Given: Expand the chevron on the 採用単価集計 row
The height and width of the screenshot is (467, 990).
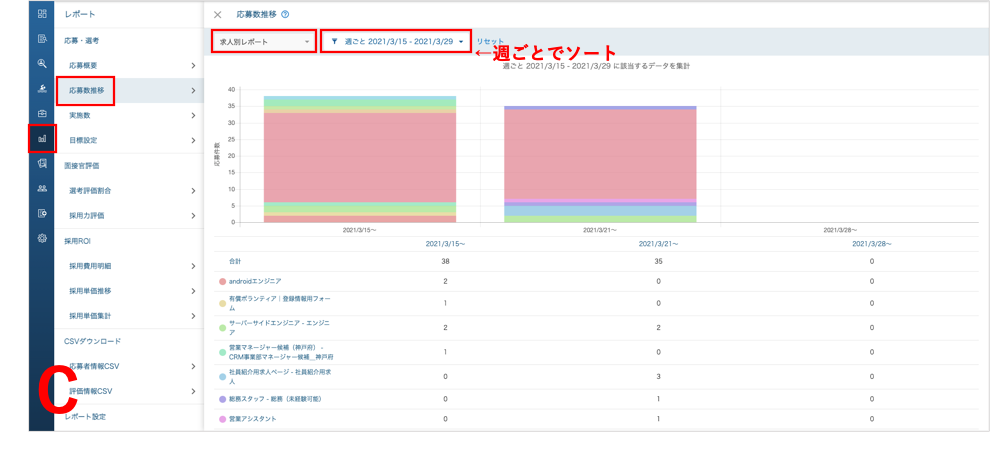Looking at the screenshot, I should point(193,316).
